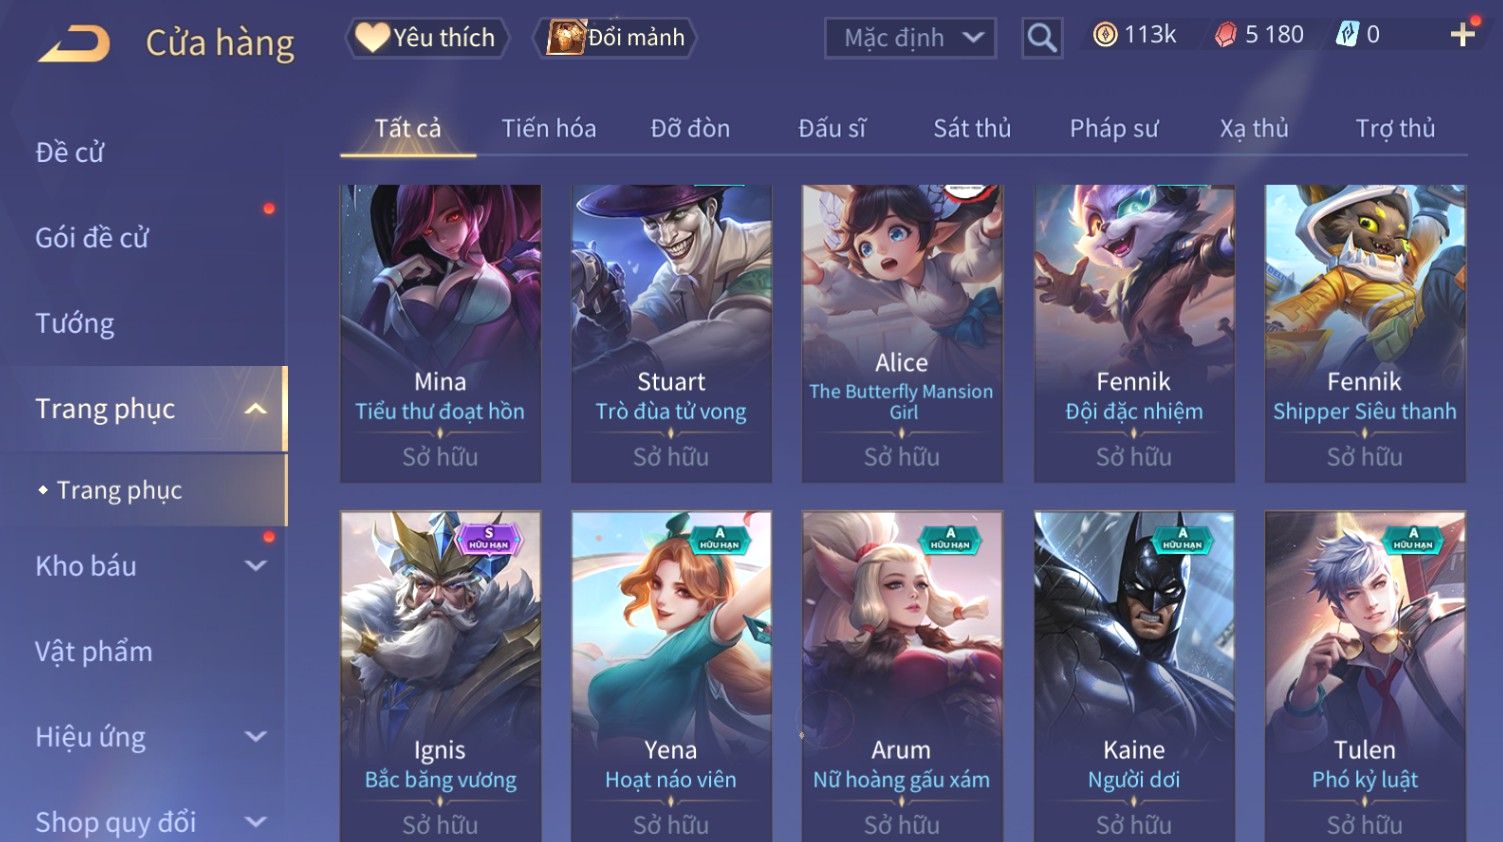Tap the plus icon to add currency
The height and width of the screenshot is (842, 1503).
(x=1462, y=35)
